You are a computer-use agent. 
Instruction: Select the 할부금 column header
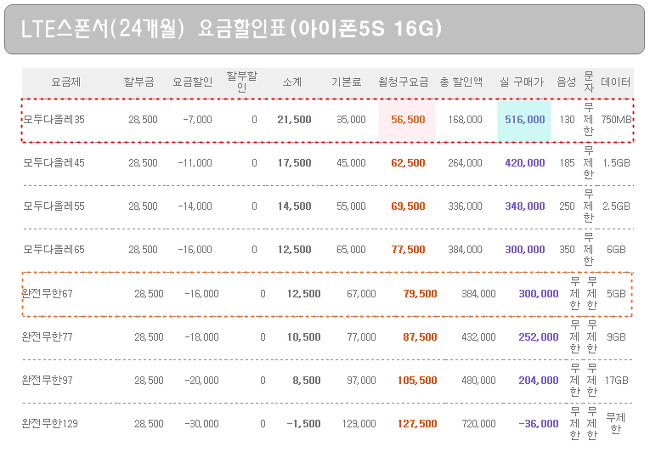click(x=139, y=82)
